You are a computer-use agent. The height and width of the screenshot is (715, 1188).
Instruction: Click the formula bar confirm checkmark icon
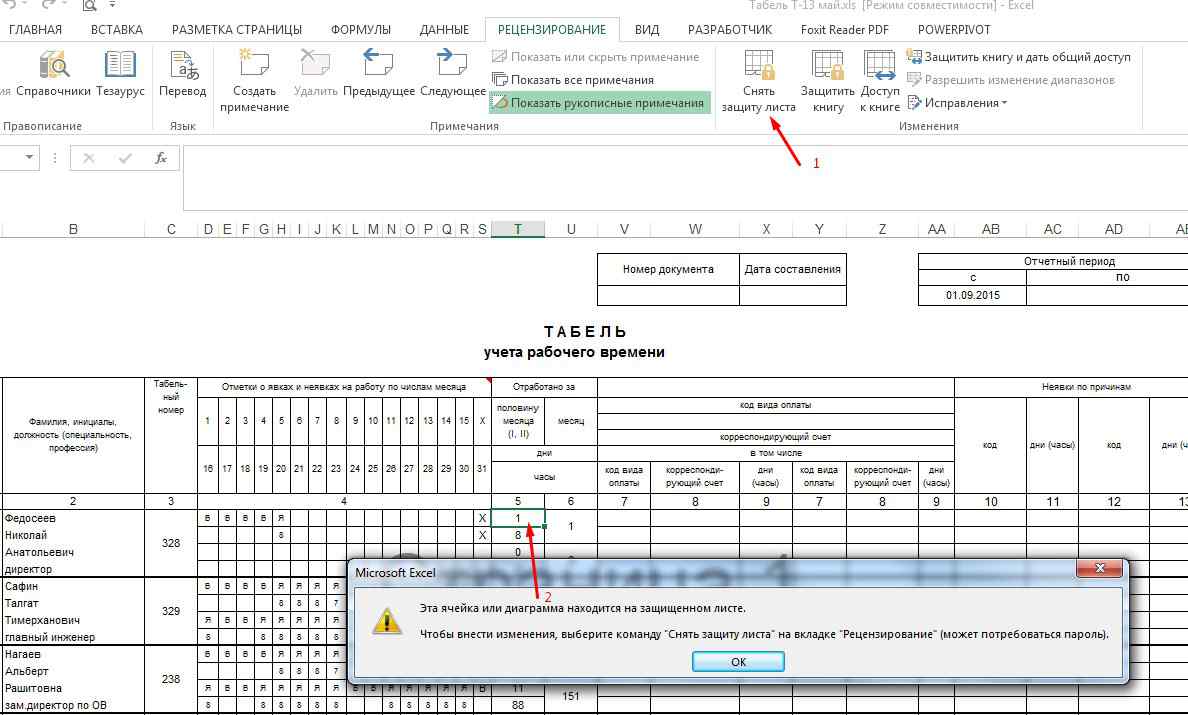point(125,158)
